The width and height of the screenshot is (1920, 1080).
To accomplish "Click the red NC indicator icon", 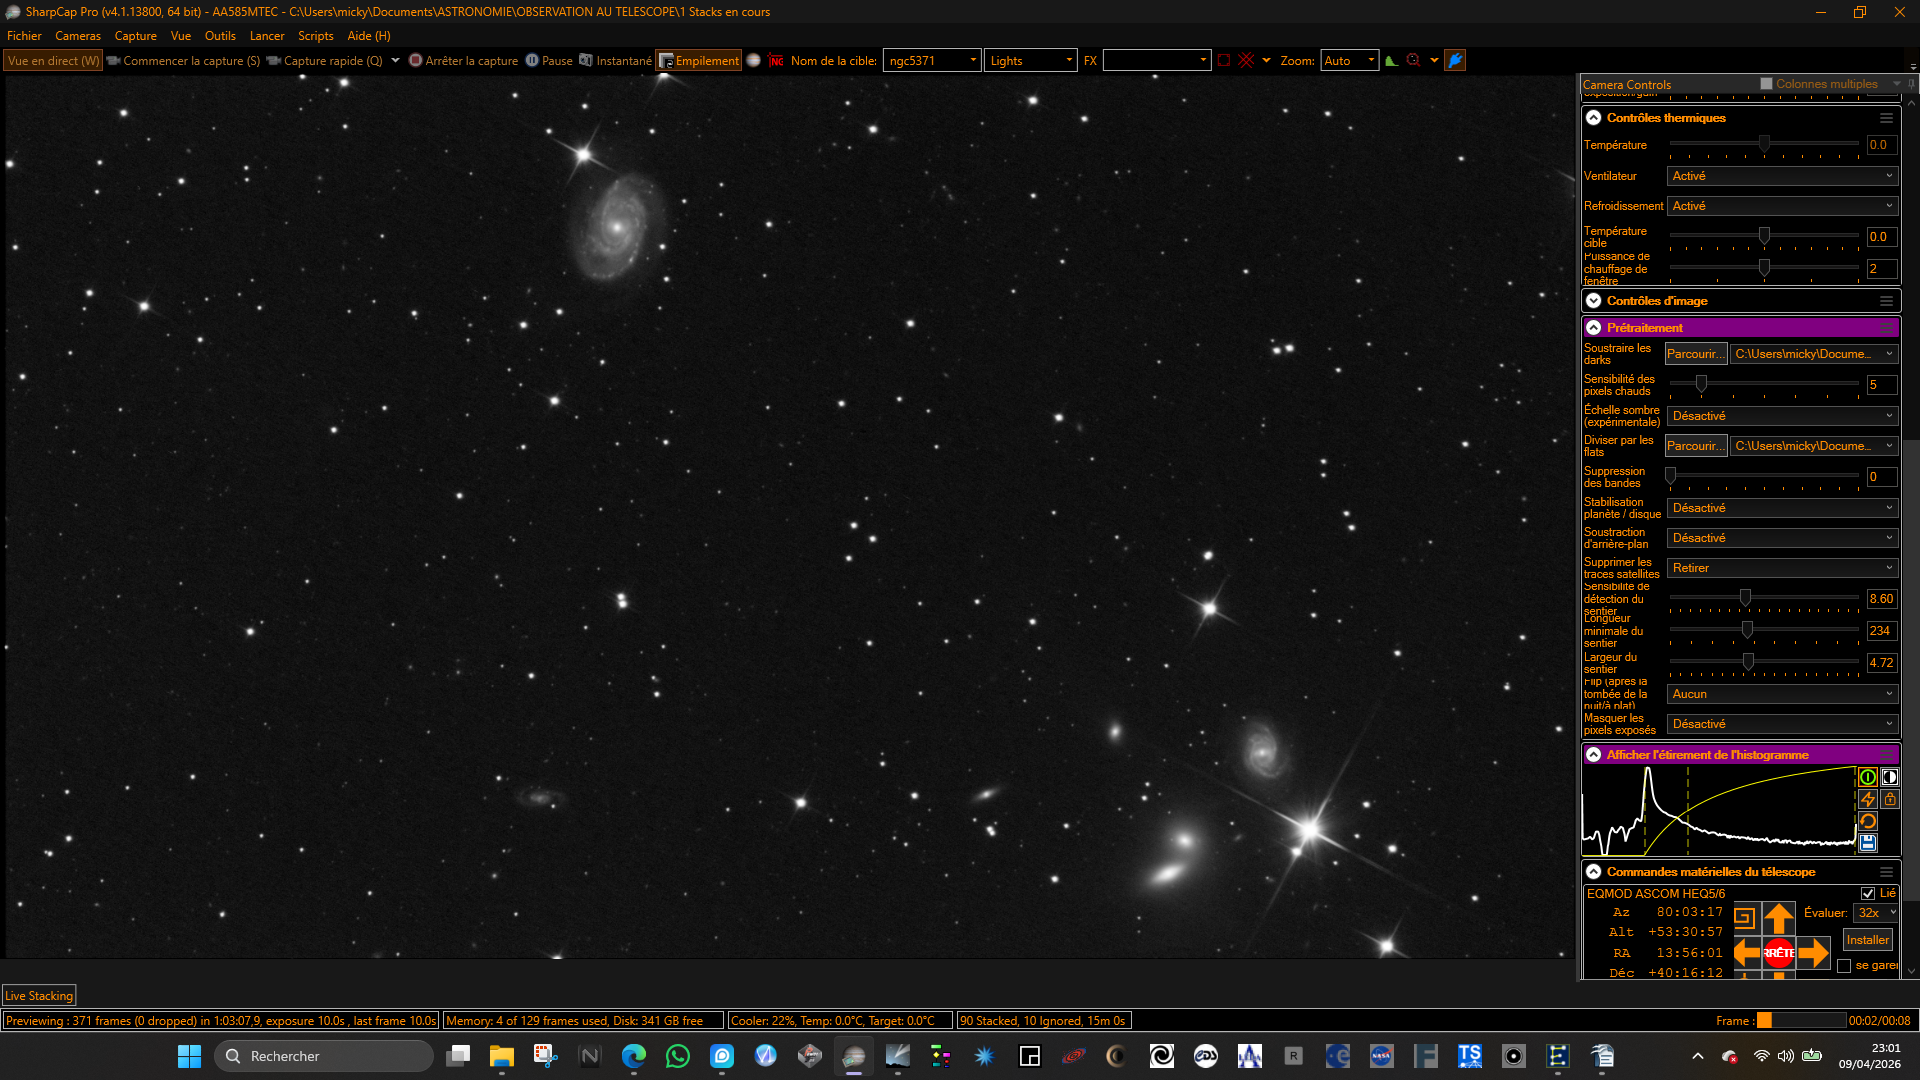I will [x=776, y=61].
